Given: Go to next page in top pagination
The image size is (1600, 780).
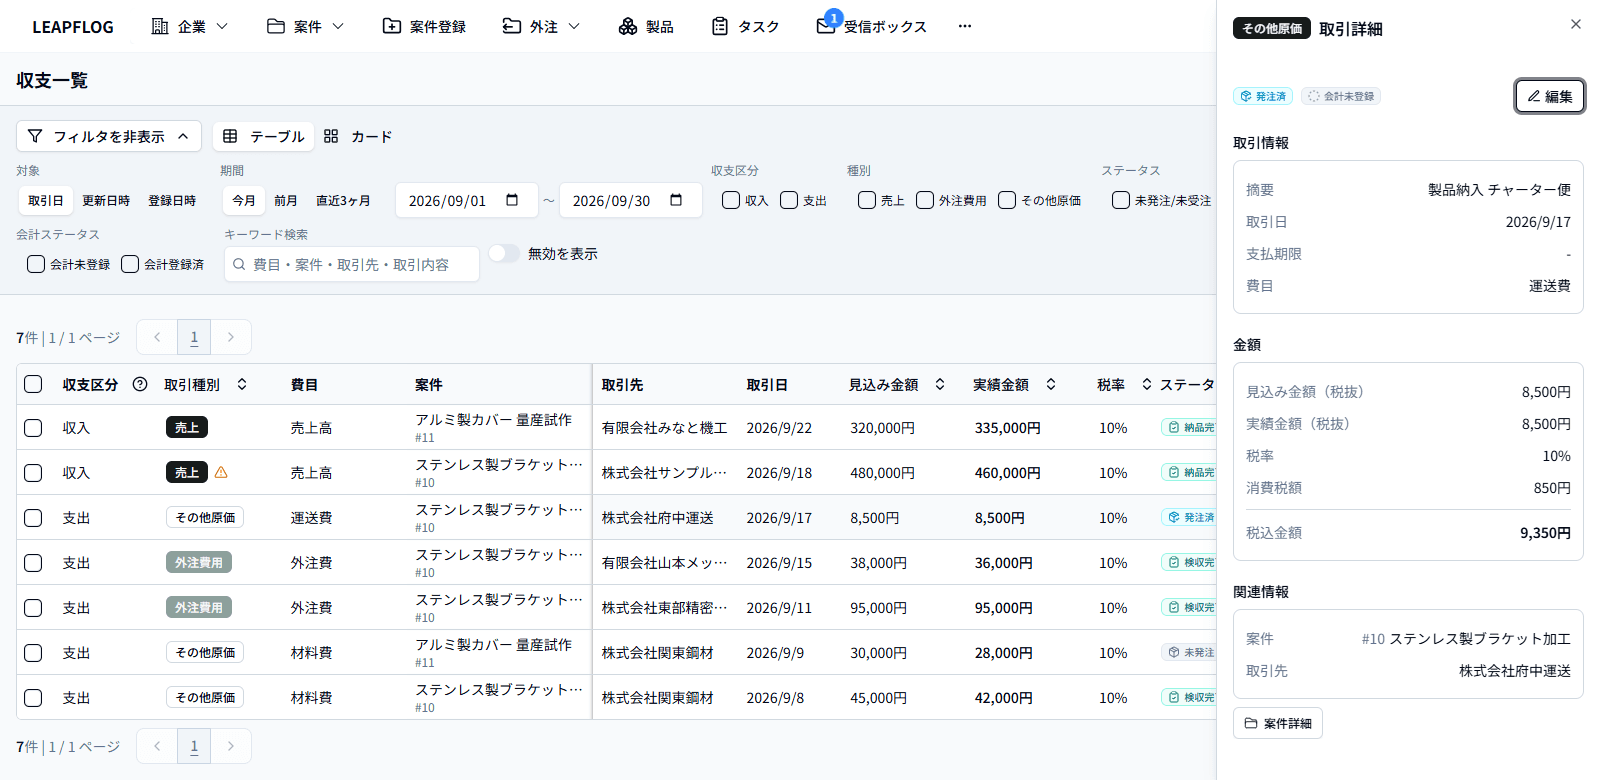Looking at the screenshot, I should click(x=231, y=337).
